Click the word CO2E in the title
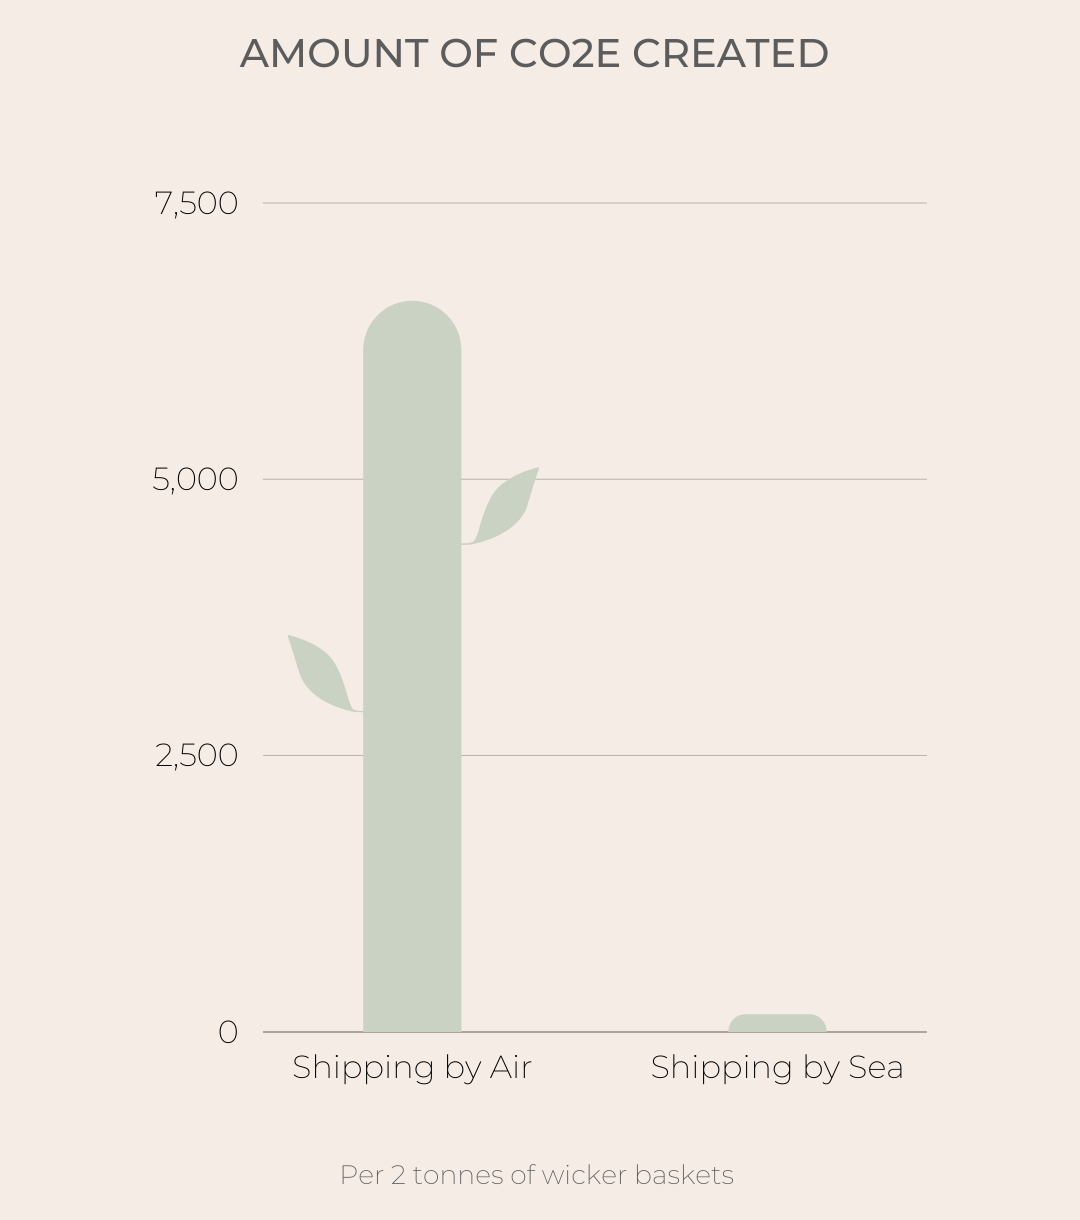 click(x=565, y=54)
